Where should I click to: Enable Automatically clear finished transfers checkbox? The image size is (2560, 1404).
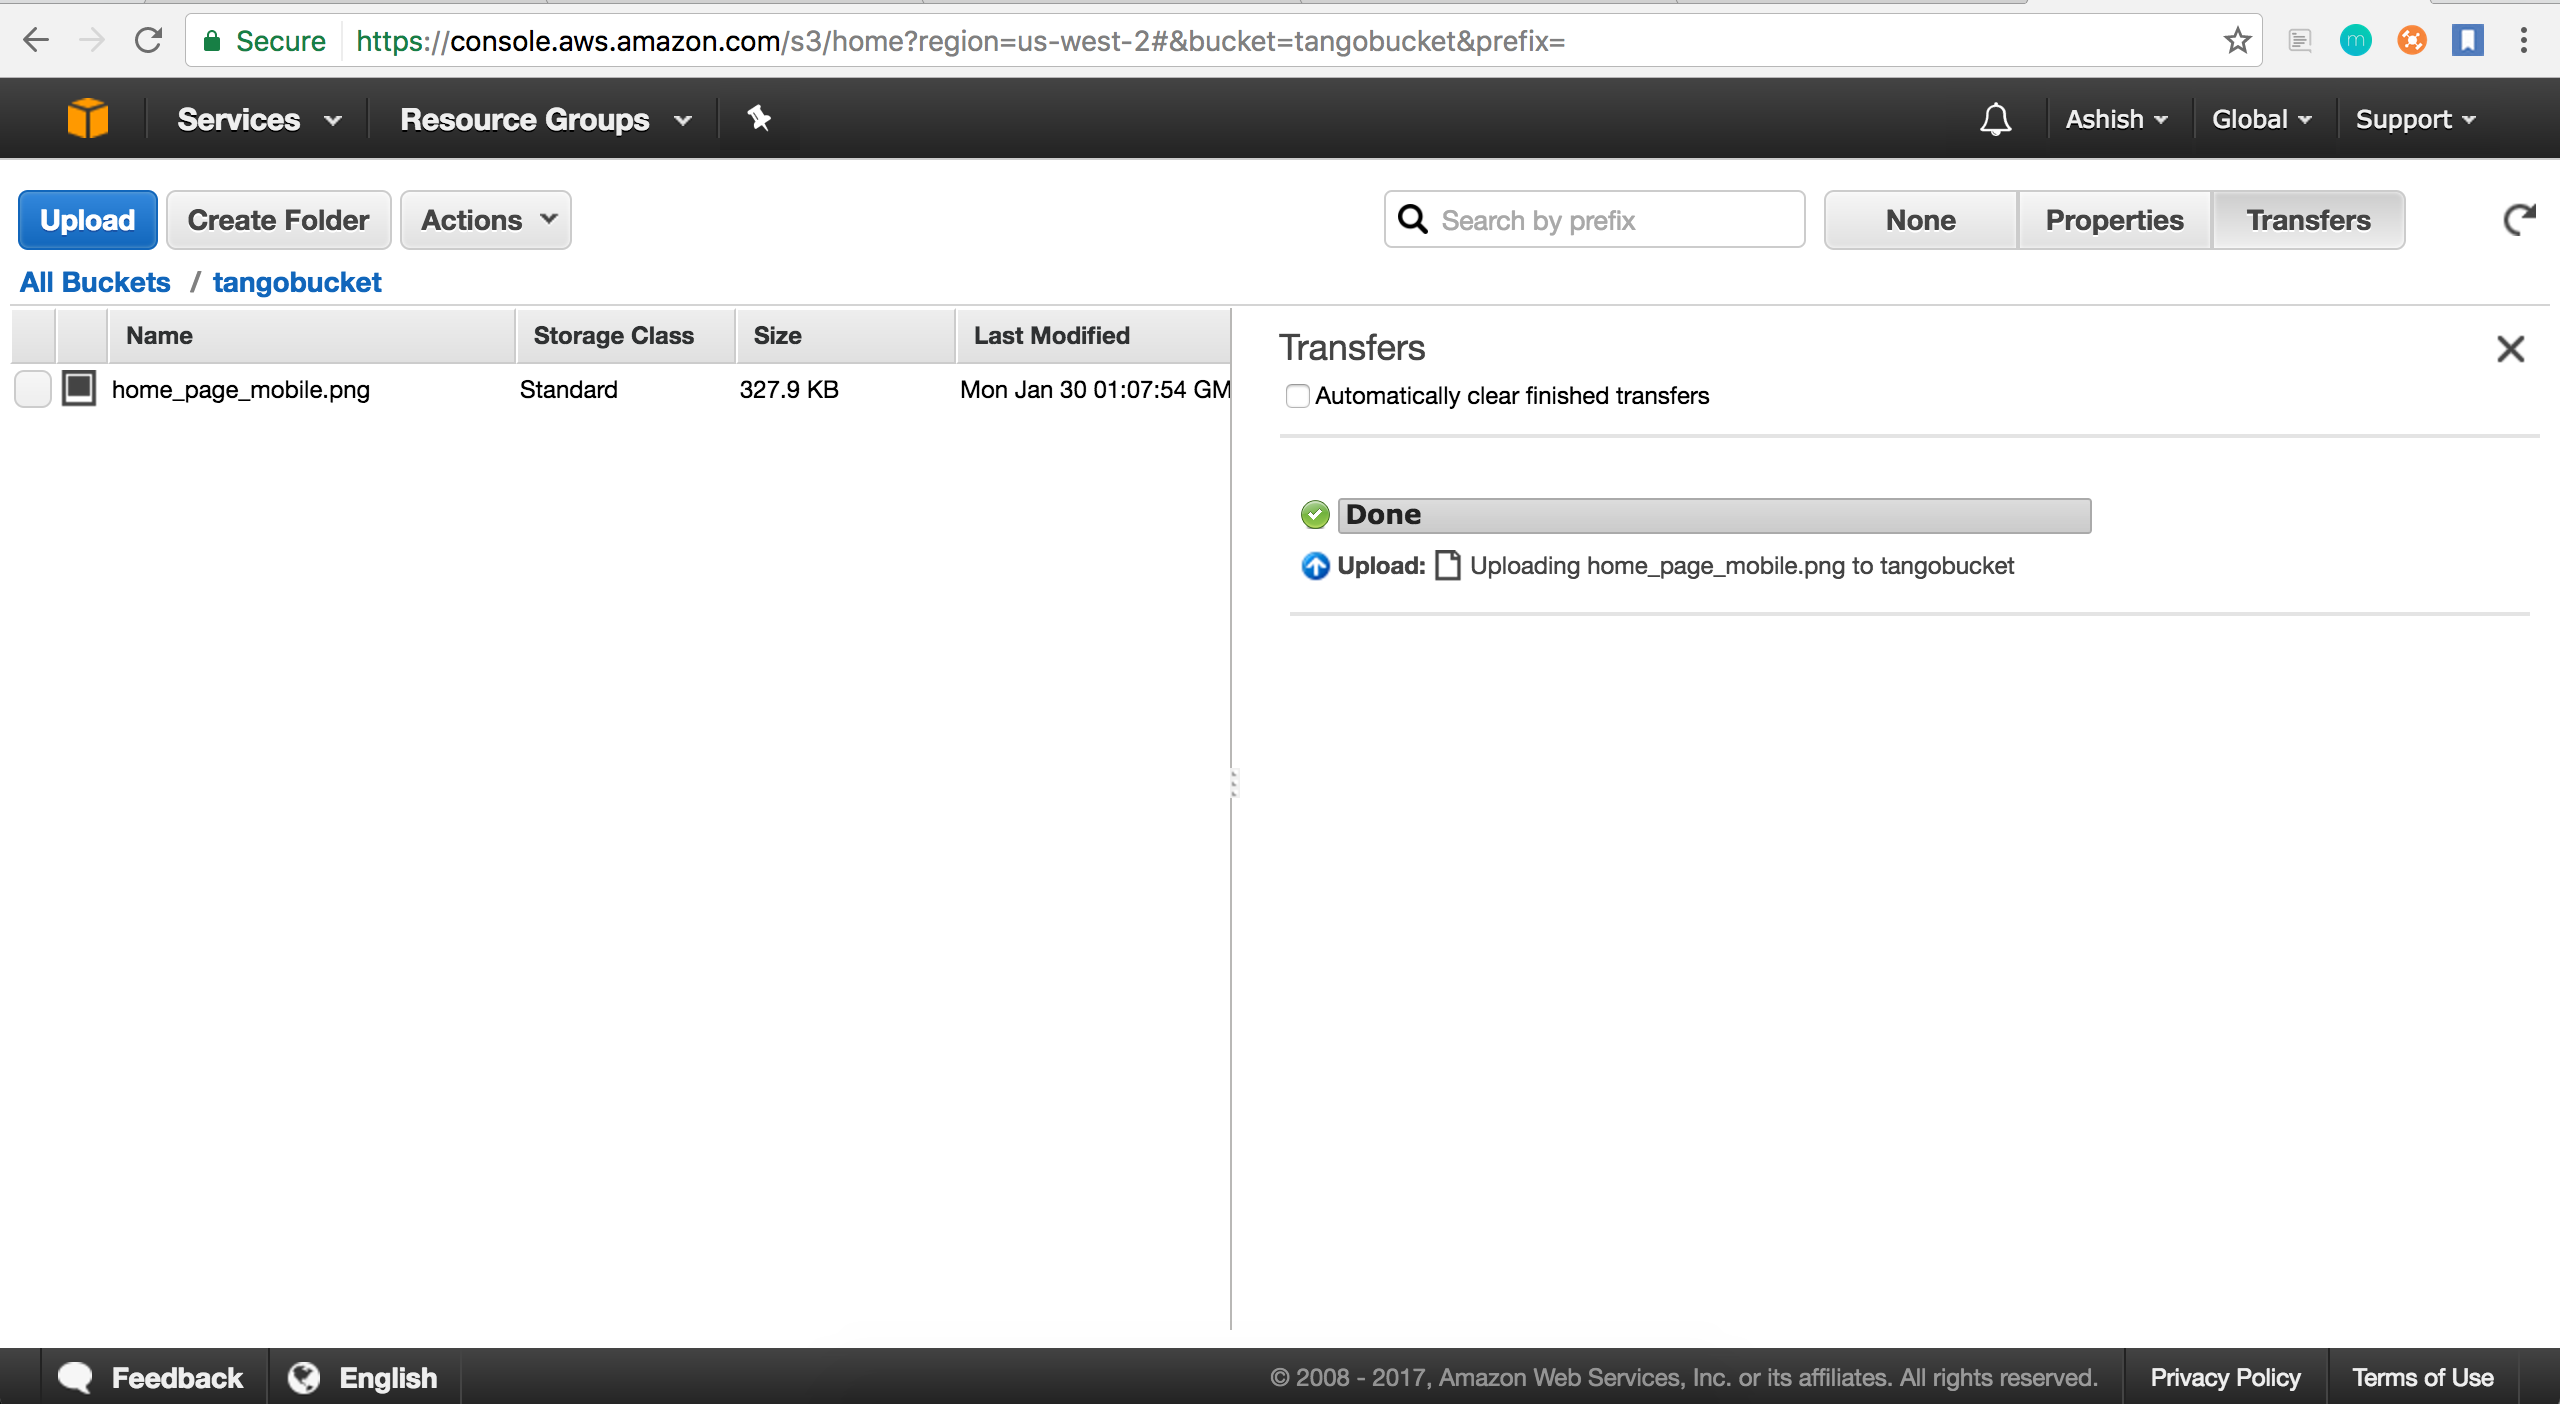[1297, 396]
